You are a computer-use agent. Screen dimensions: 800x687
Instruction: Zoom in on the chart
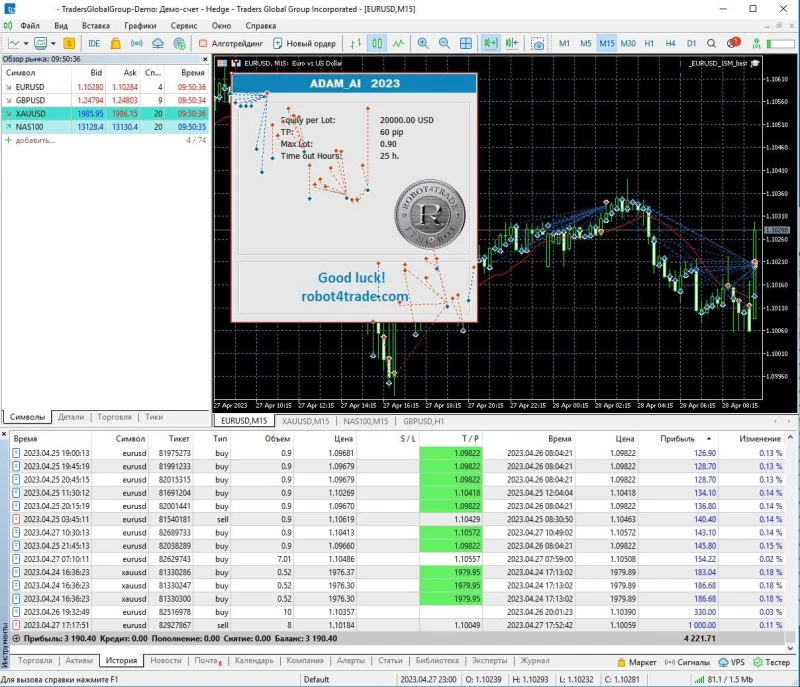coord(422,43)
